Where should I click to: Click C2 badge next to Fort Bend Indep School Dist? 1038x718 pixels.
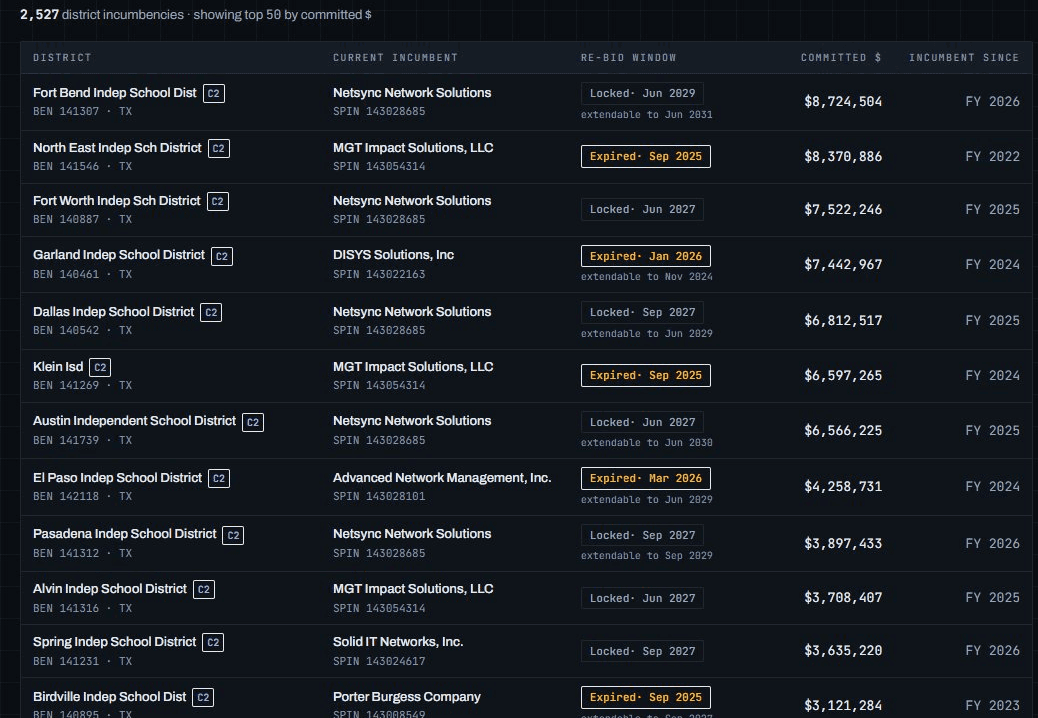213,93
